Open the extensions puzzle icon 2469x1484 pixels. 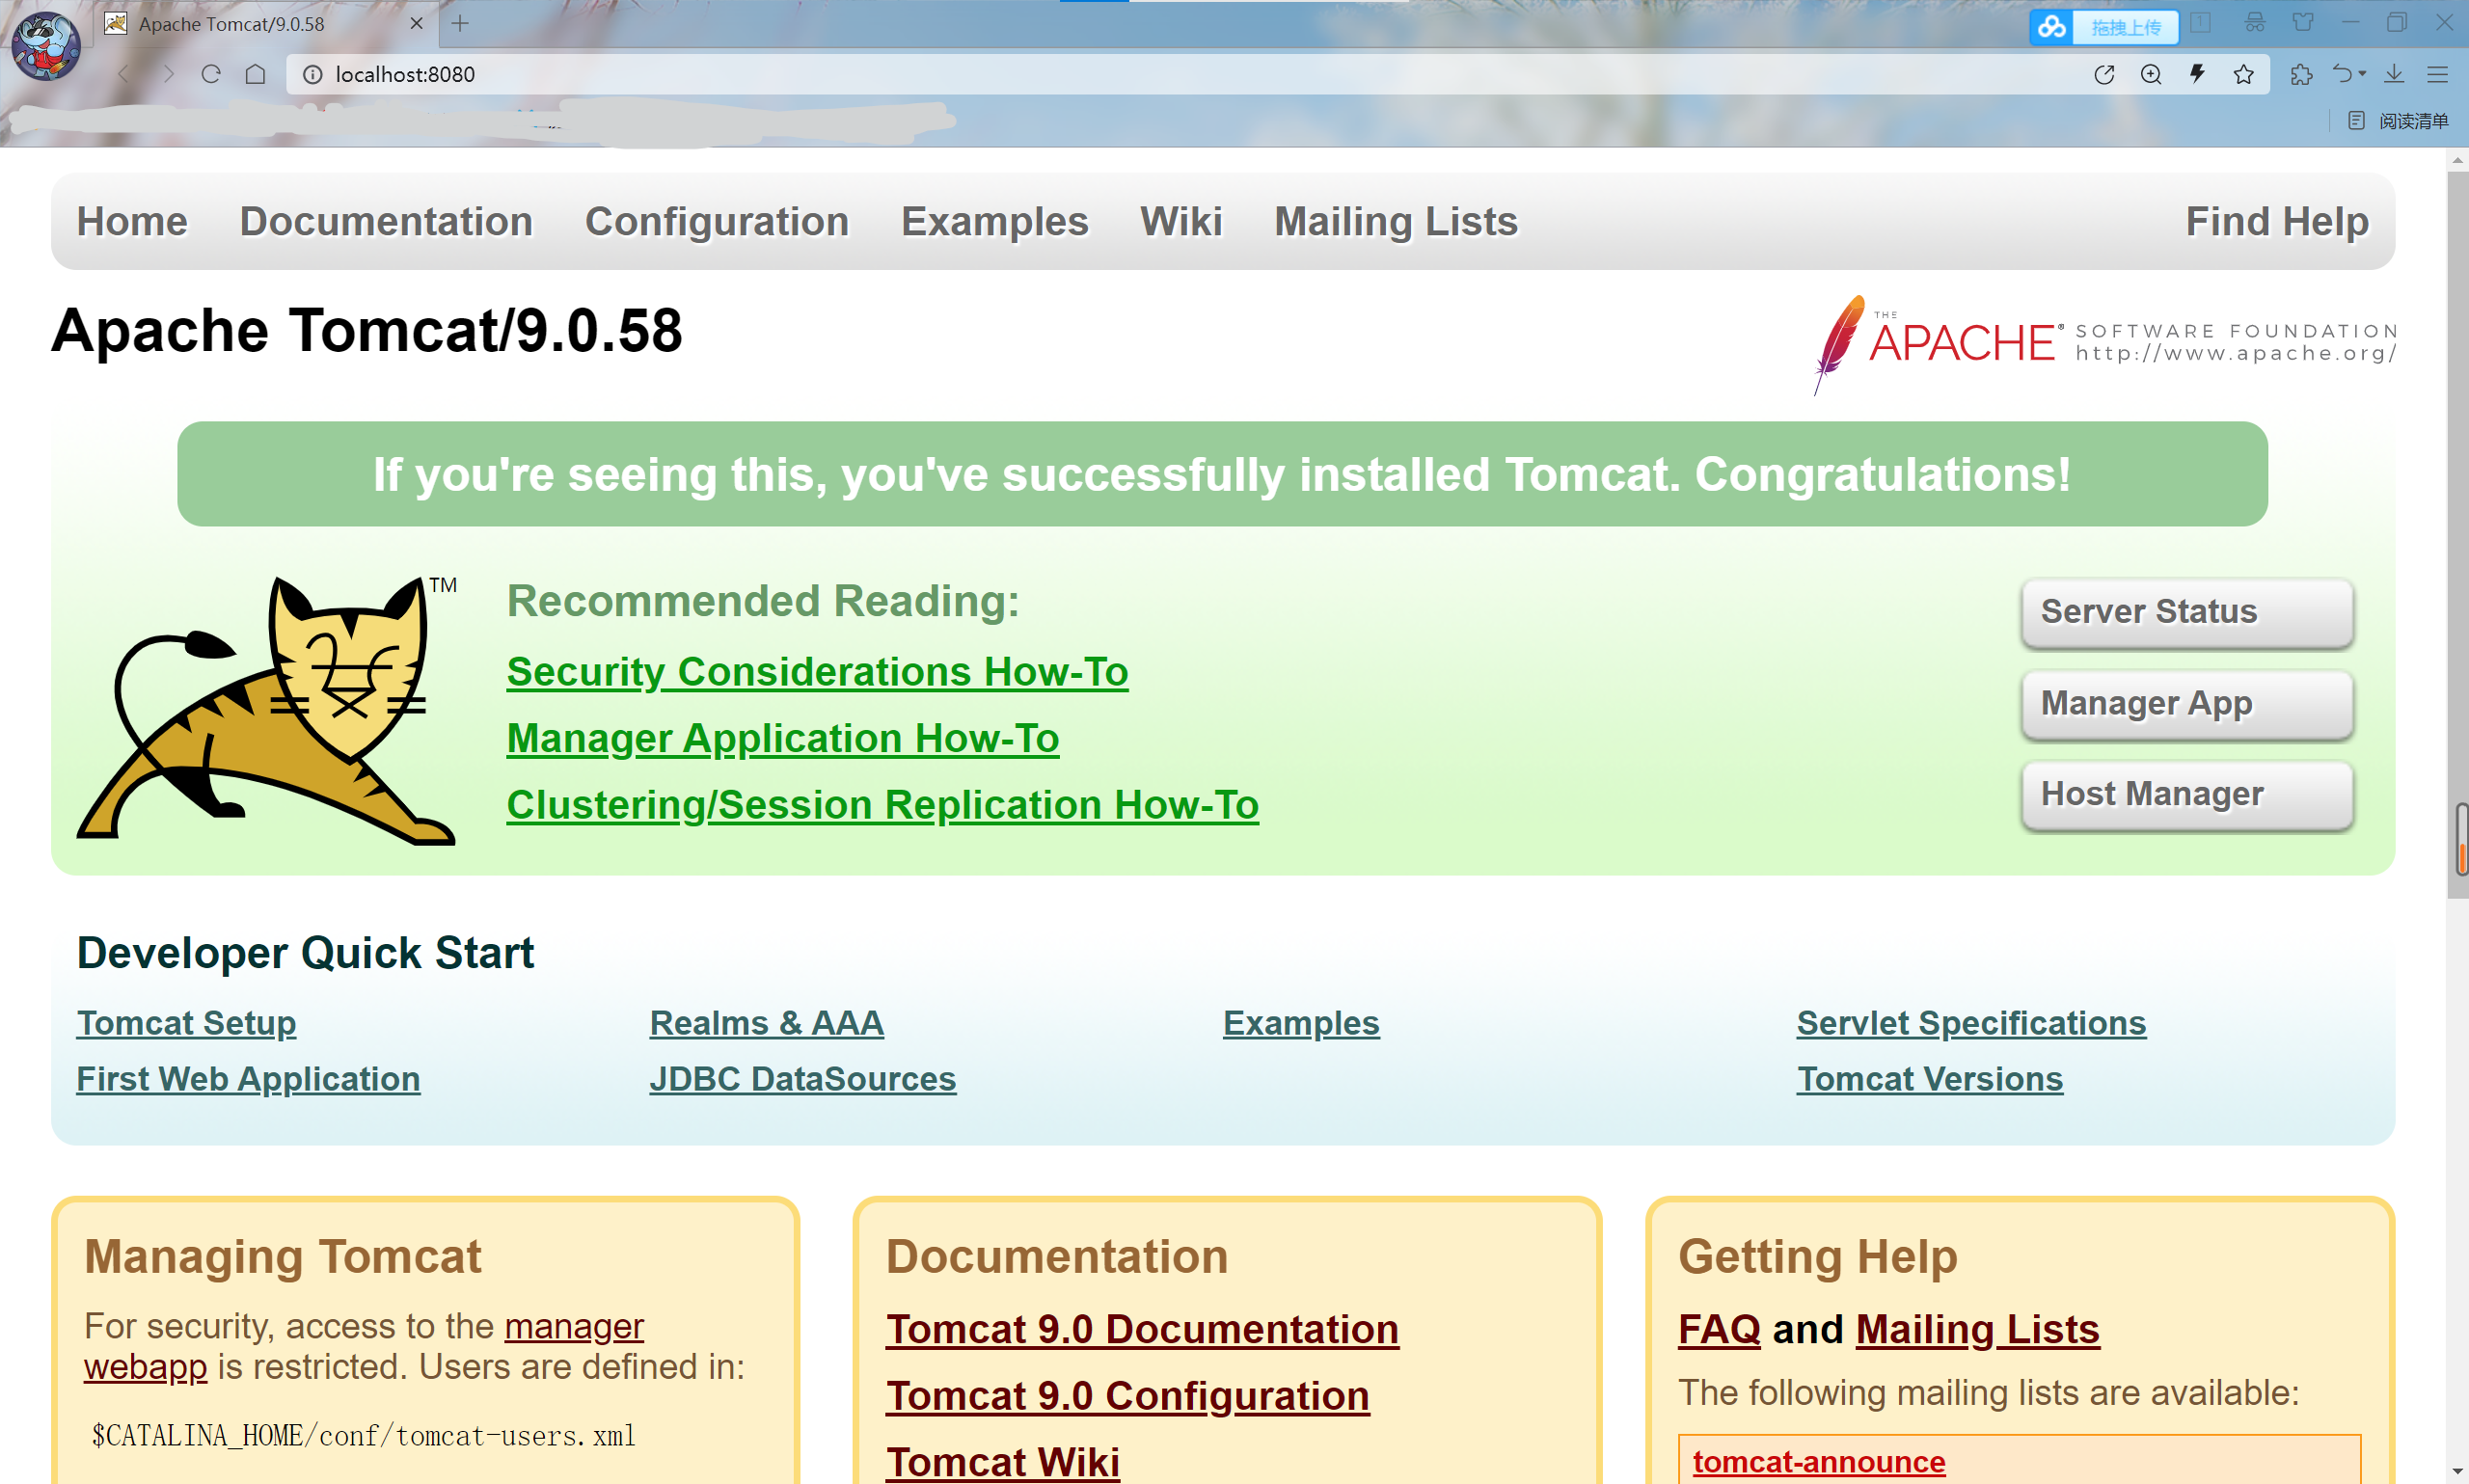[x=2301, y=75]
